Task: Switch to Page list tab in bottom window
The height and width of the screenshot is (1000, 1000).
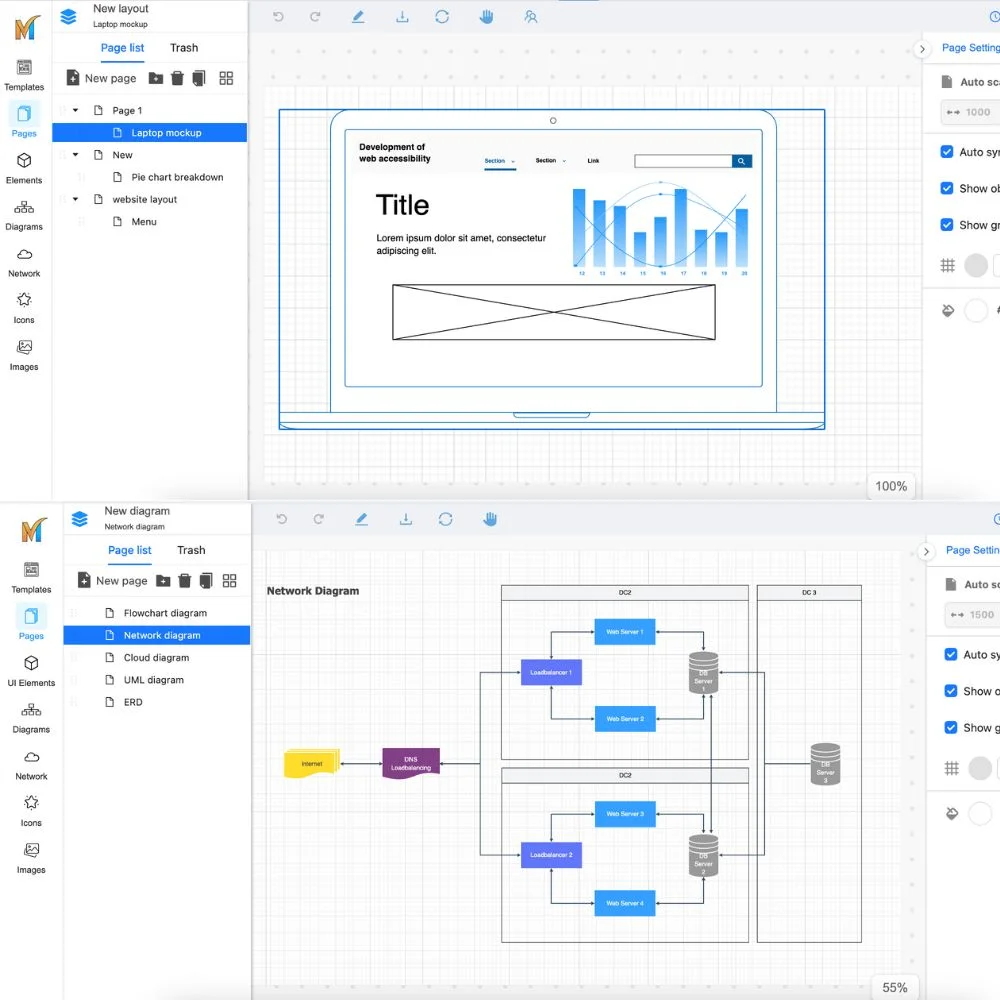Action: point(129,550)
